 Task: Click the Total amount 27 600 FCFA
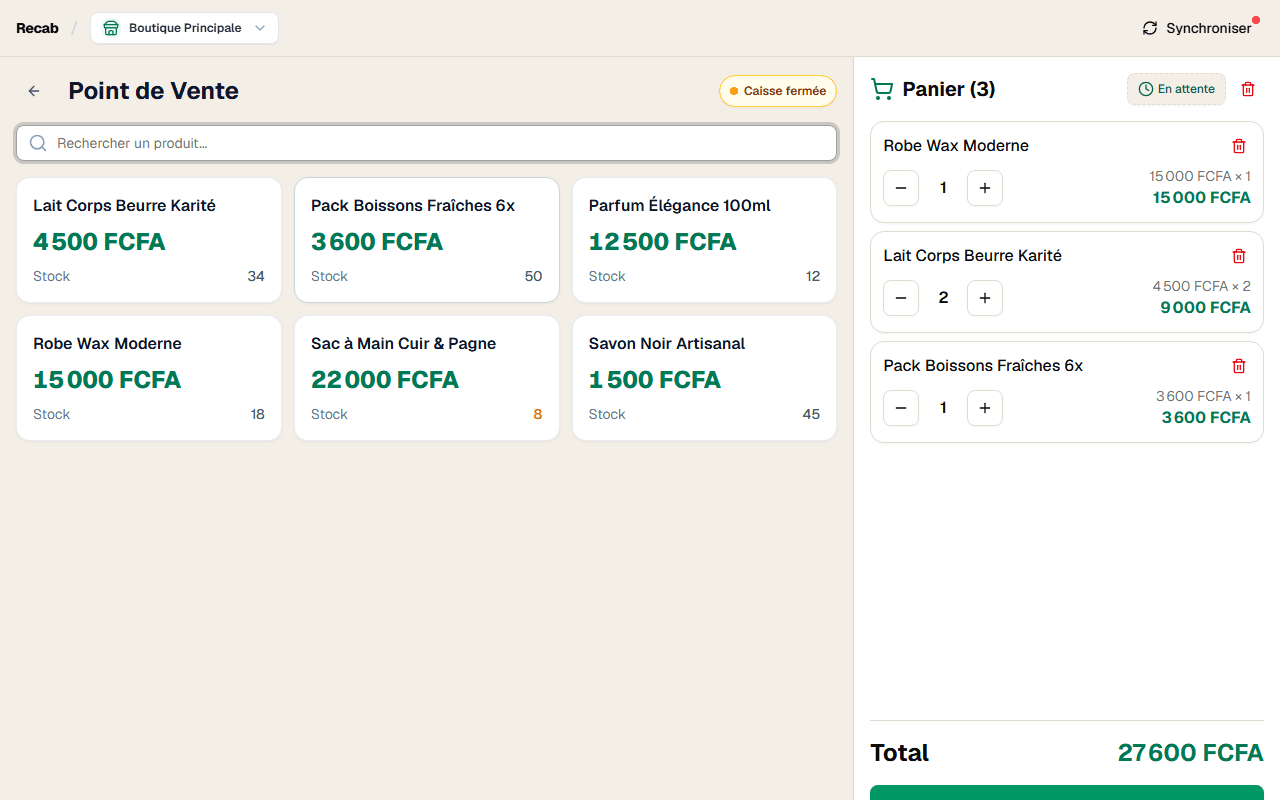point(1191,753)
